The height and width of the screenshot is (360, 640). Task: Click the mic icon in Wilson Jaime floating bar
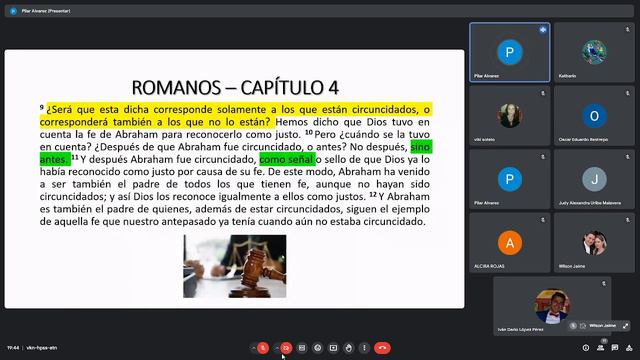point(573,326)
